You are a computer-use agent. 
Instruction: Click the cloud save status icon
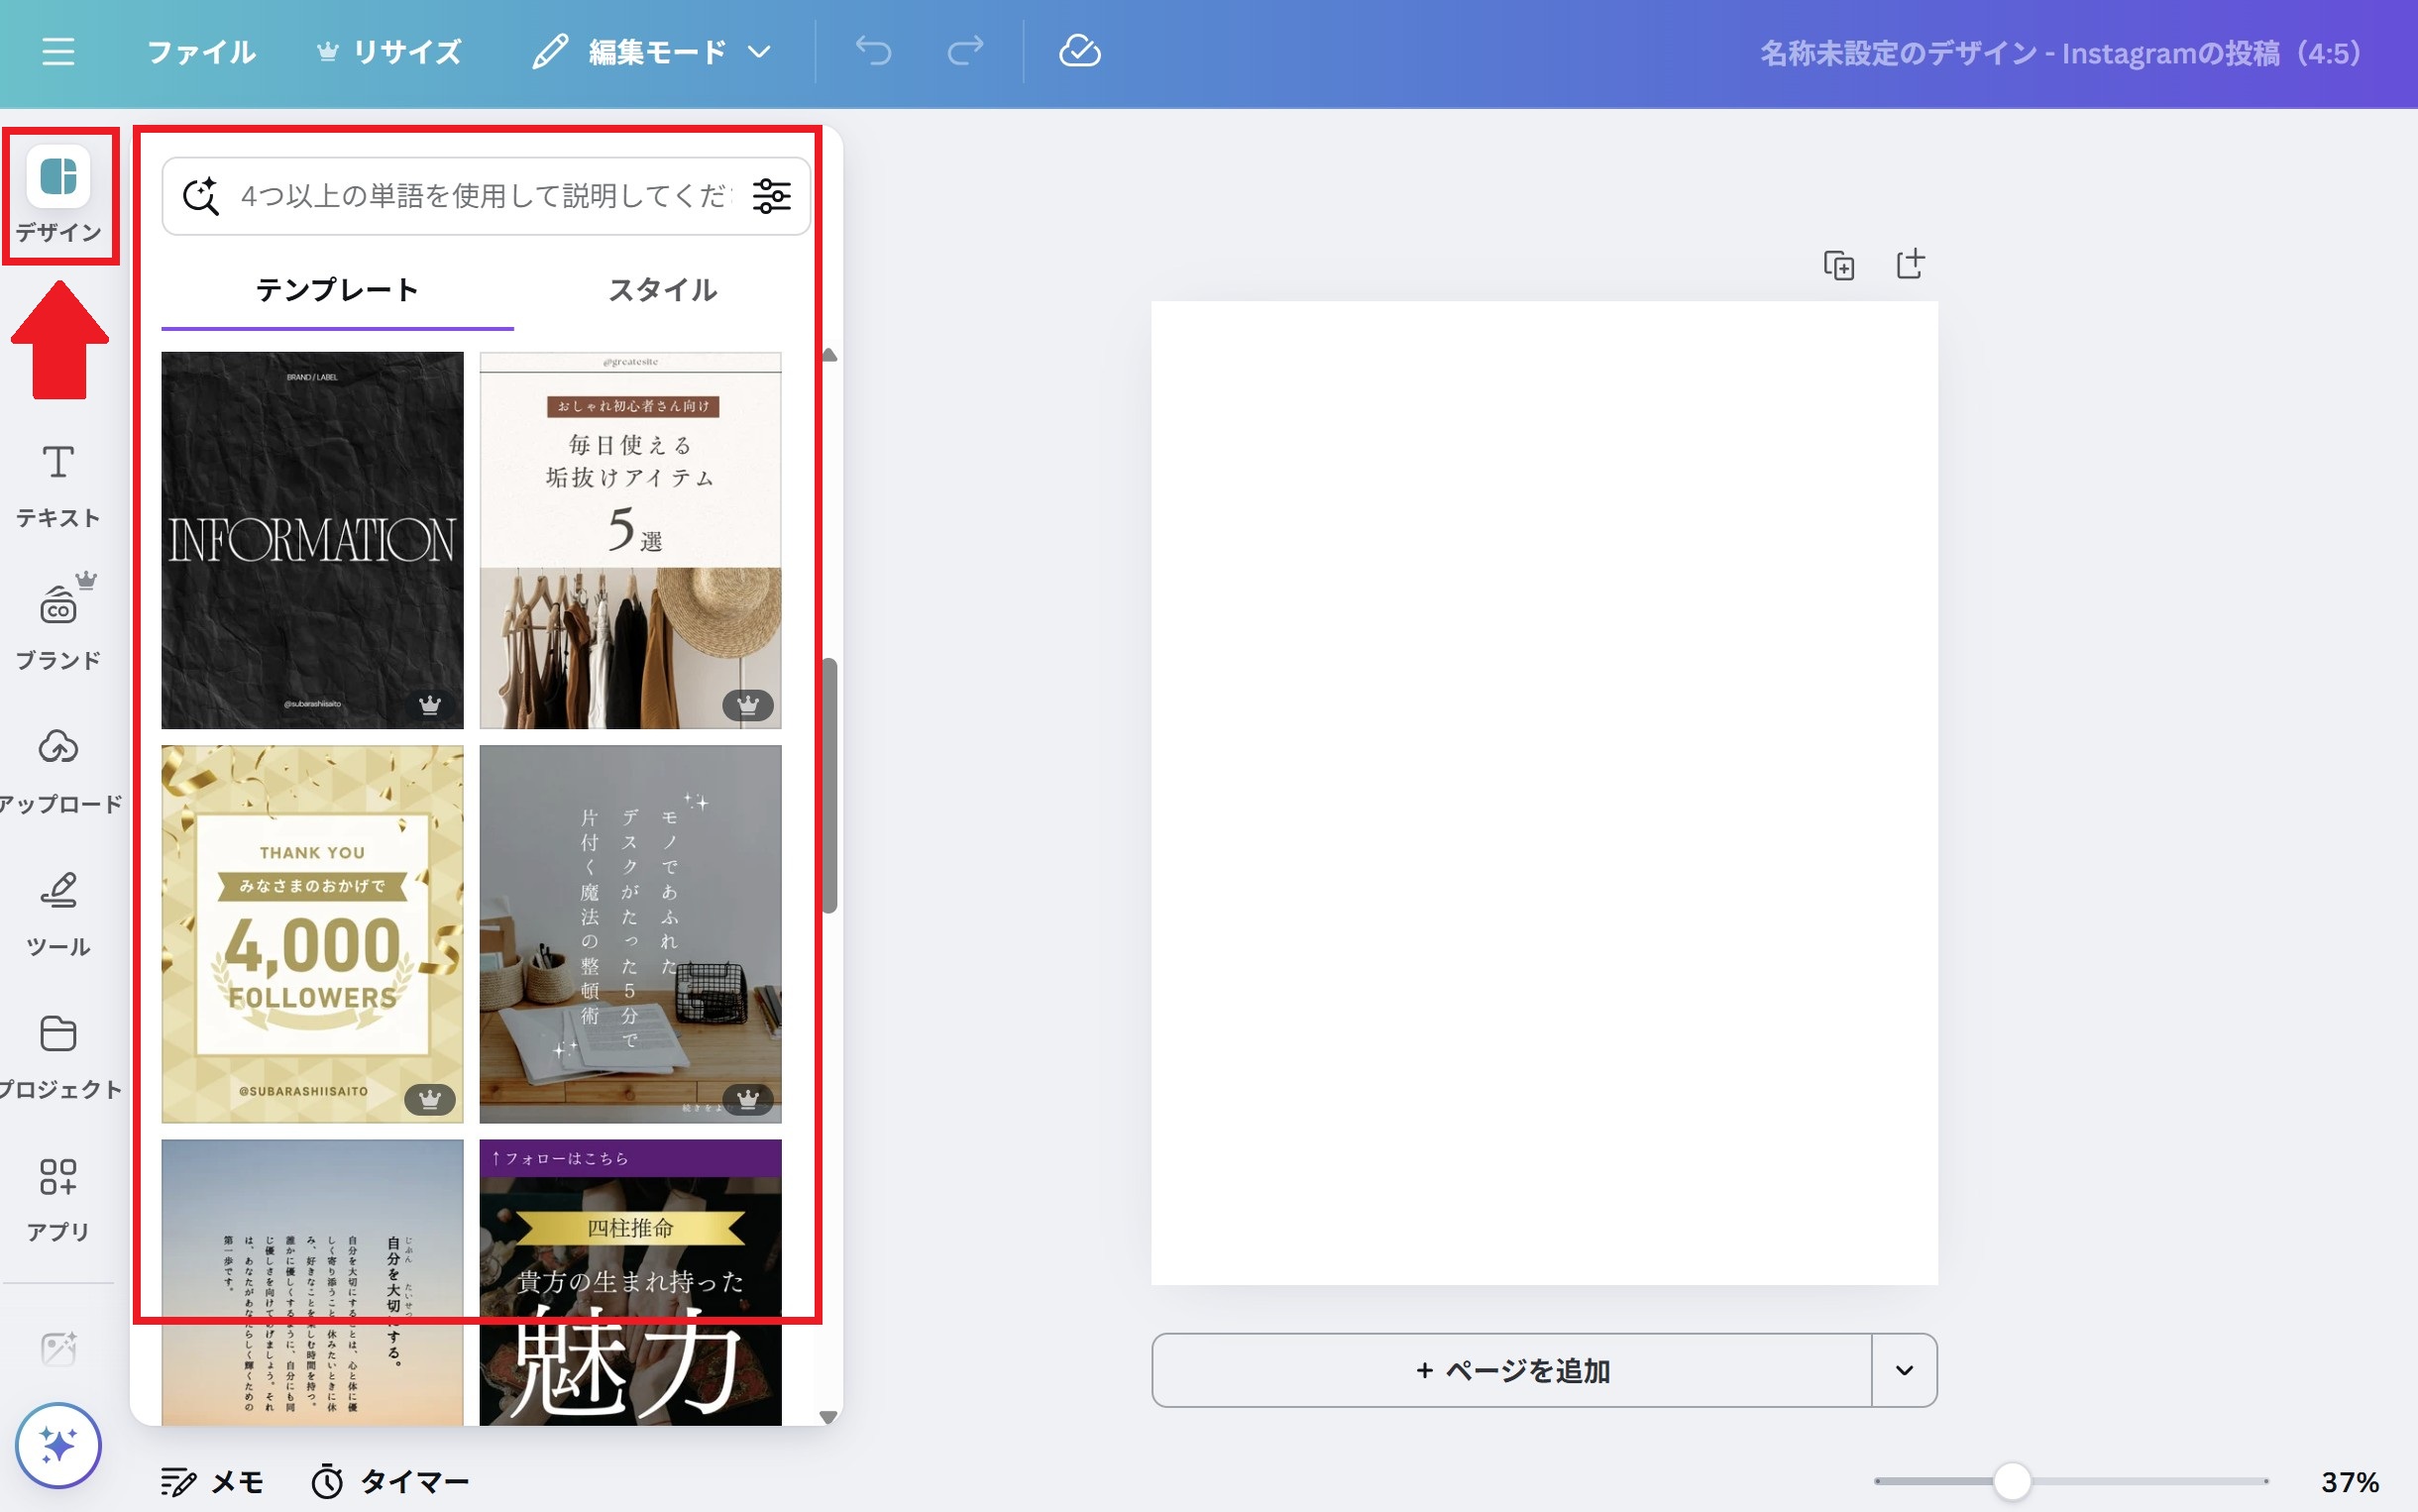(1079, 51)
